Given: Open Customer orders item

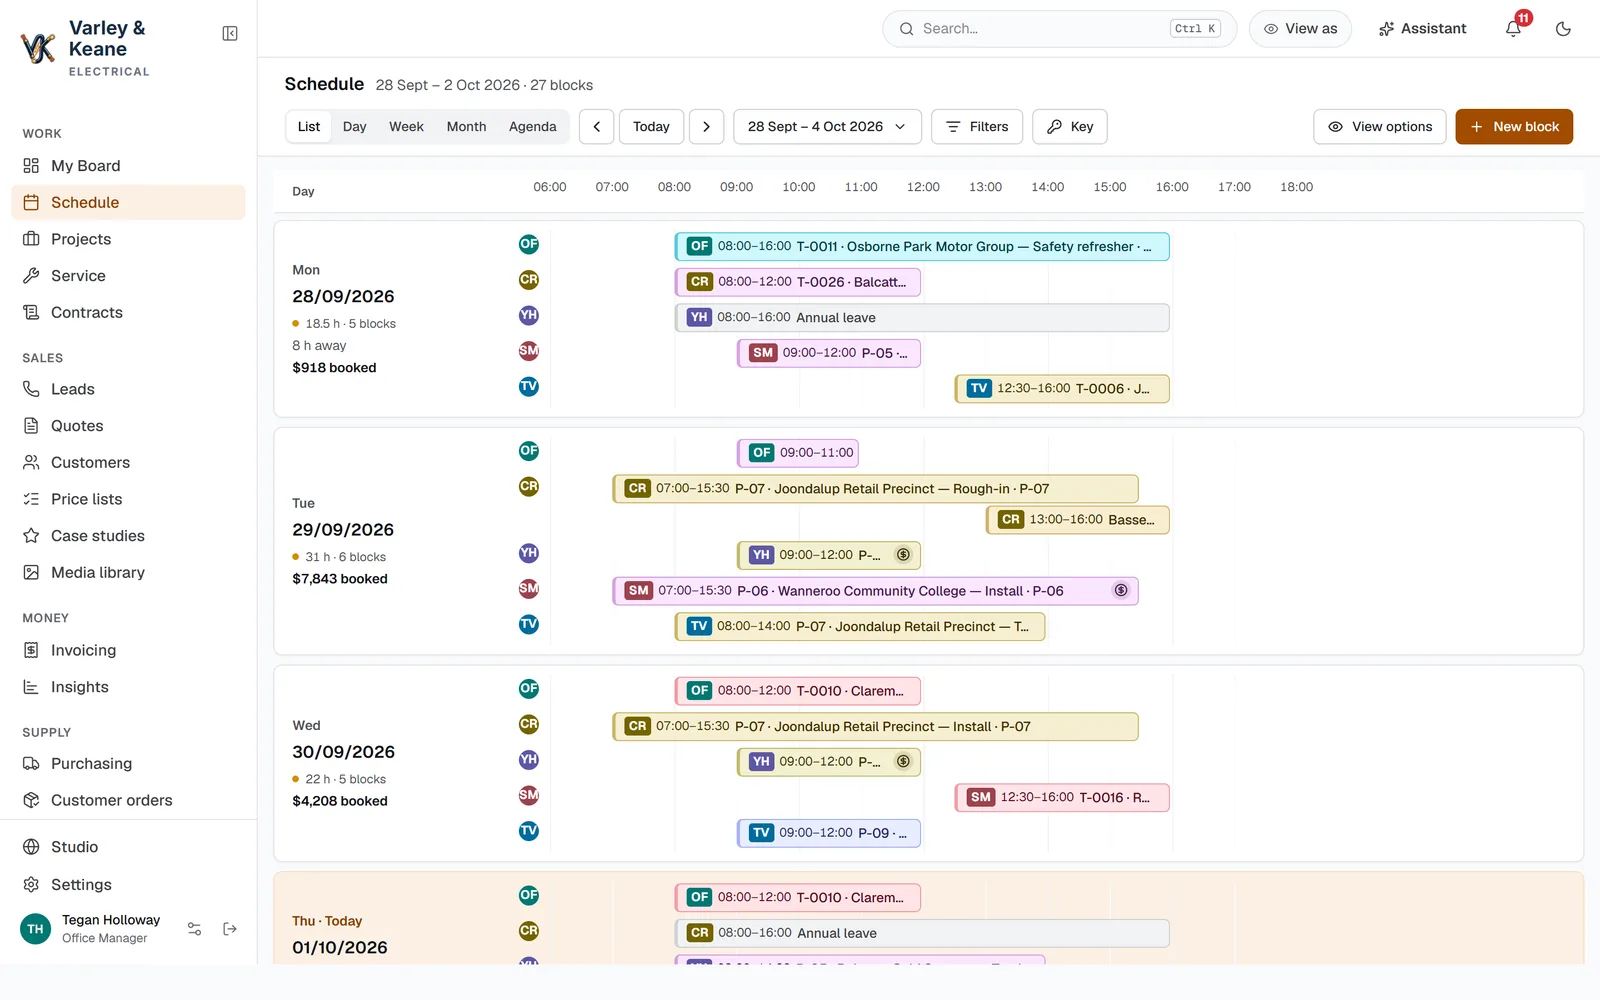Looking at the screenshot, I should (x=128, y=800).
